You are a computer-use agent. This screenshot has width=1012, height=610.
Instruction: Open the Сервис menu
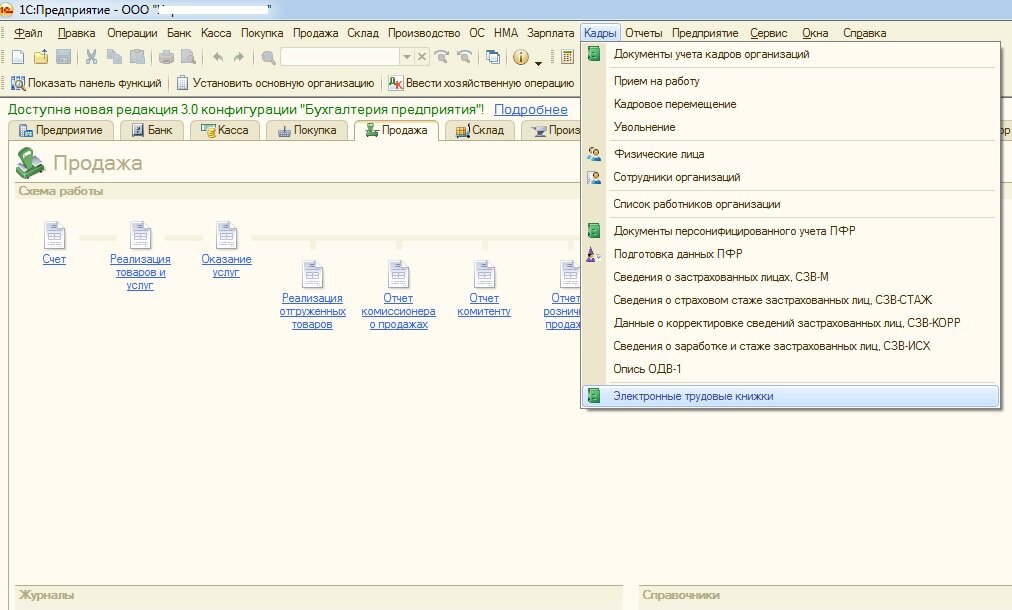(769, 33)
